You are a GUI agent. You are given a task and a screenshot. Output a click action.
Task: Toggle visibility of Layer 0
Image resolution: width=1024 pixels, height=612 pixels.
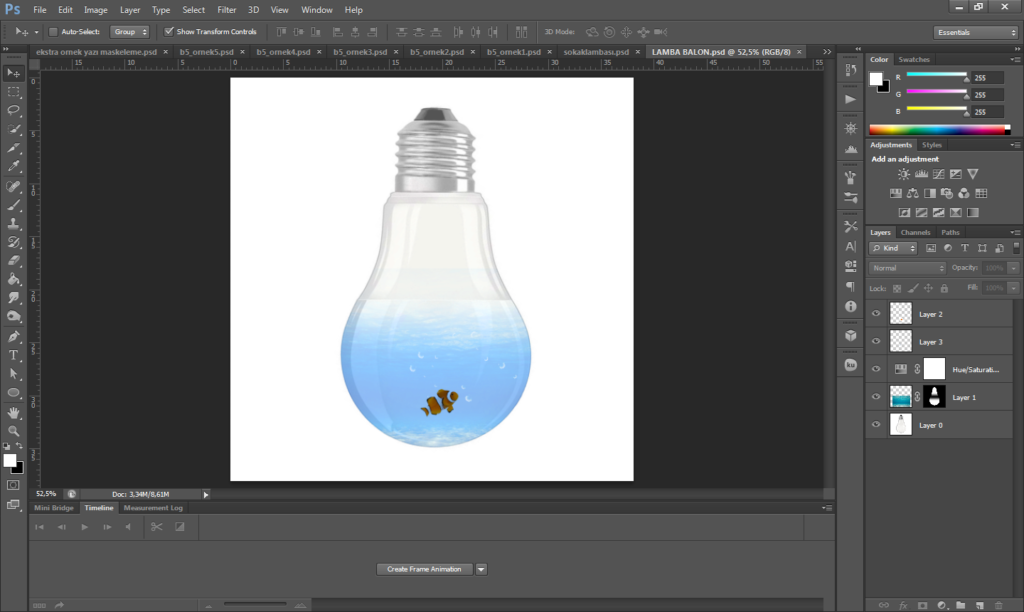[x=877, y=425]
